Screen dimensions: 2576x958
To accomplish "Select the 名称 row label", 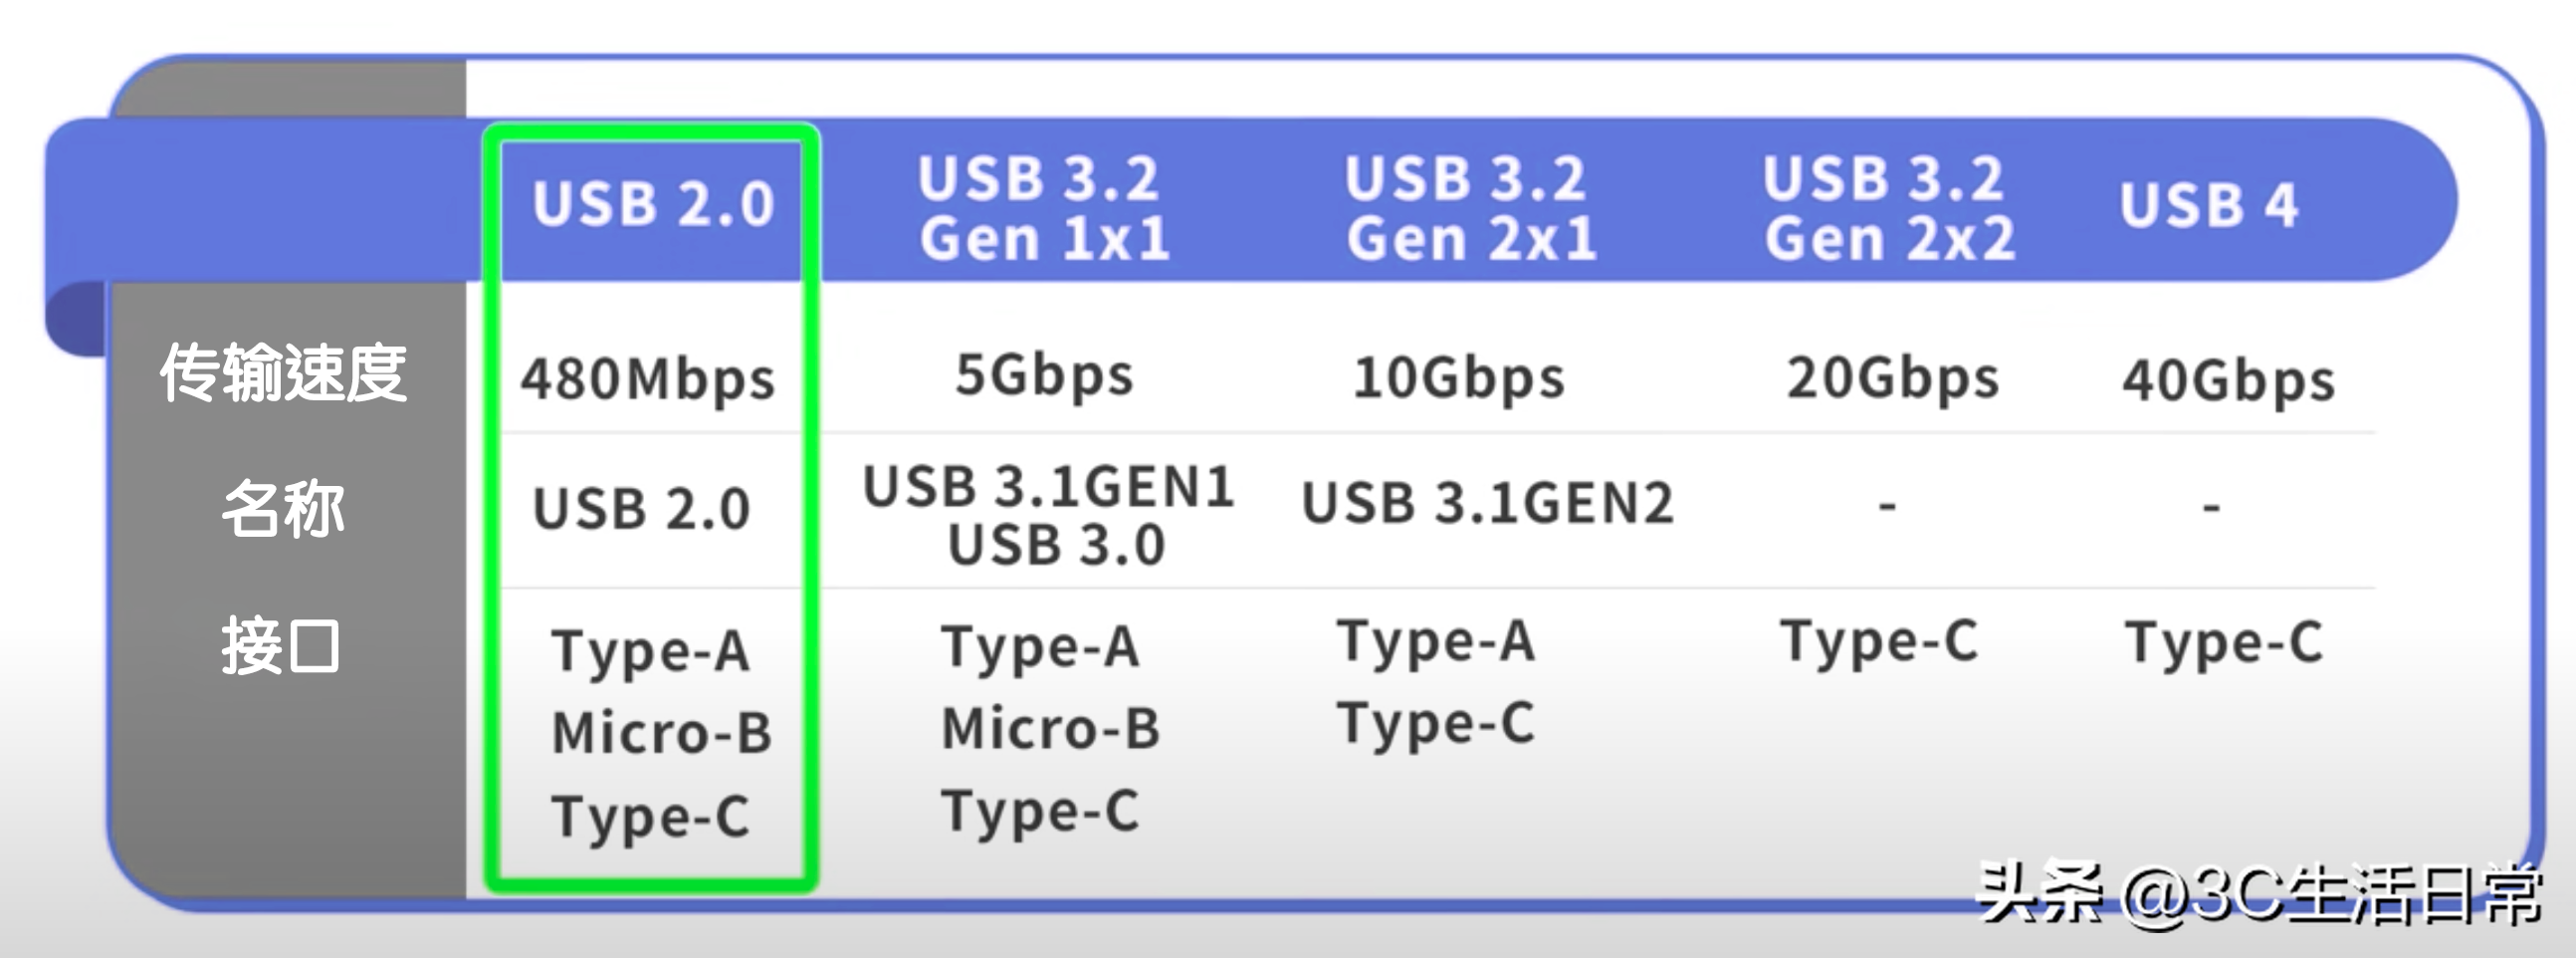I will click(284, 508).
